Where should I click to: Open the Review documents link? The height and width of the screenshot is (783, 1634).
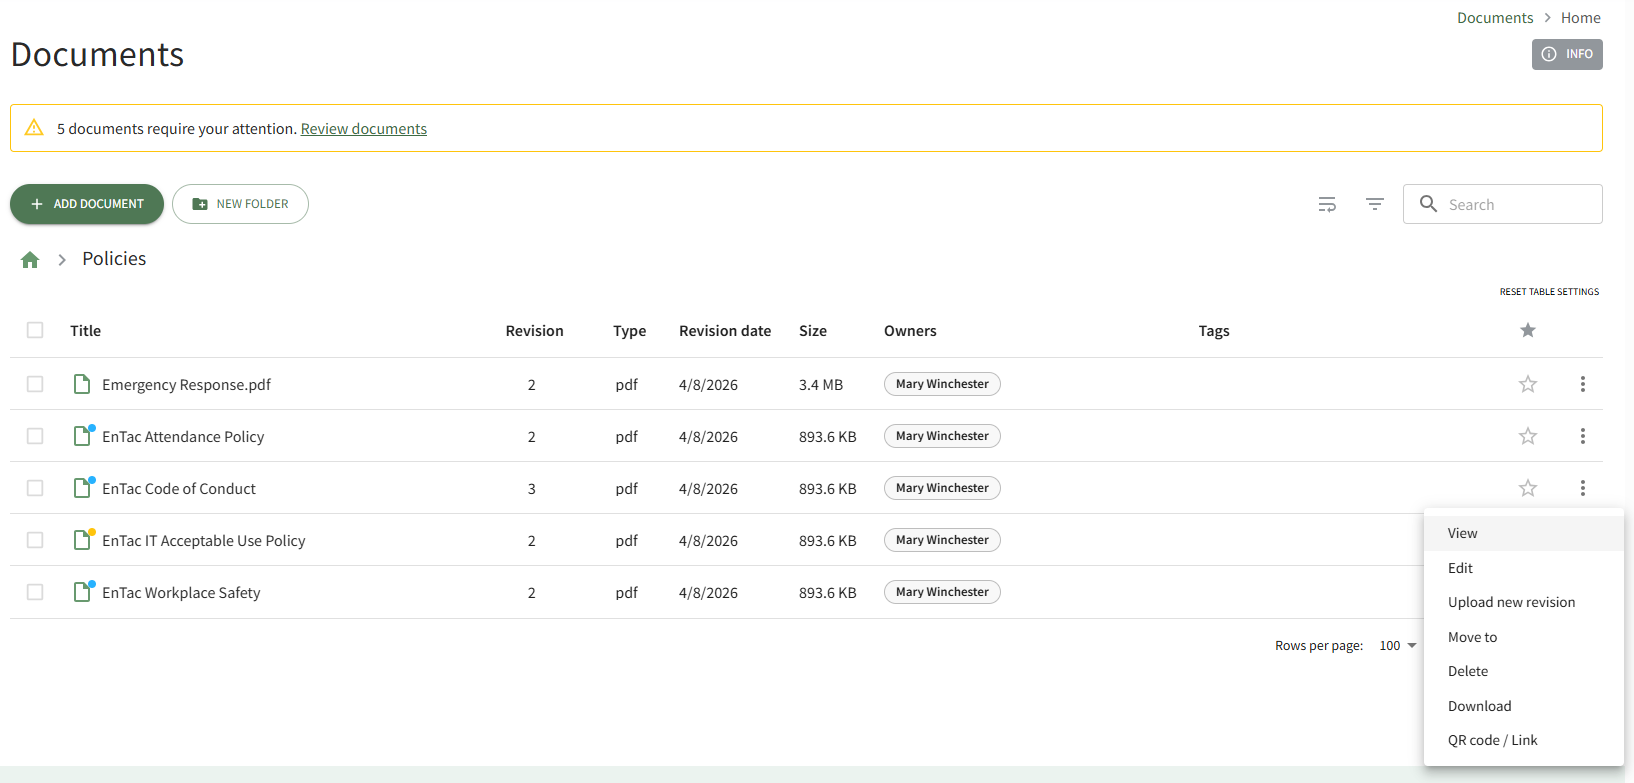click(363, 129)
